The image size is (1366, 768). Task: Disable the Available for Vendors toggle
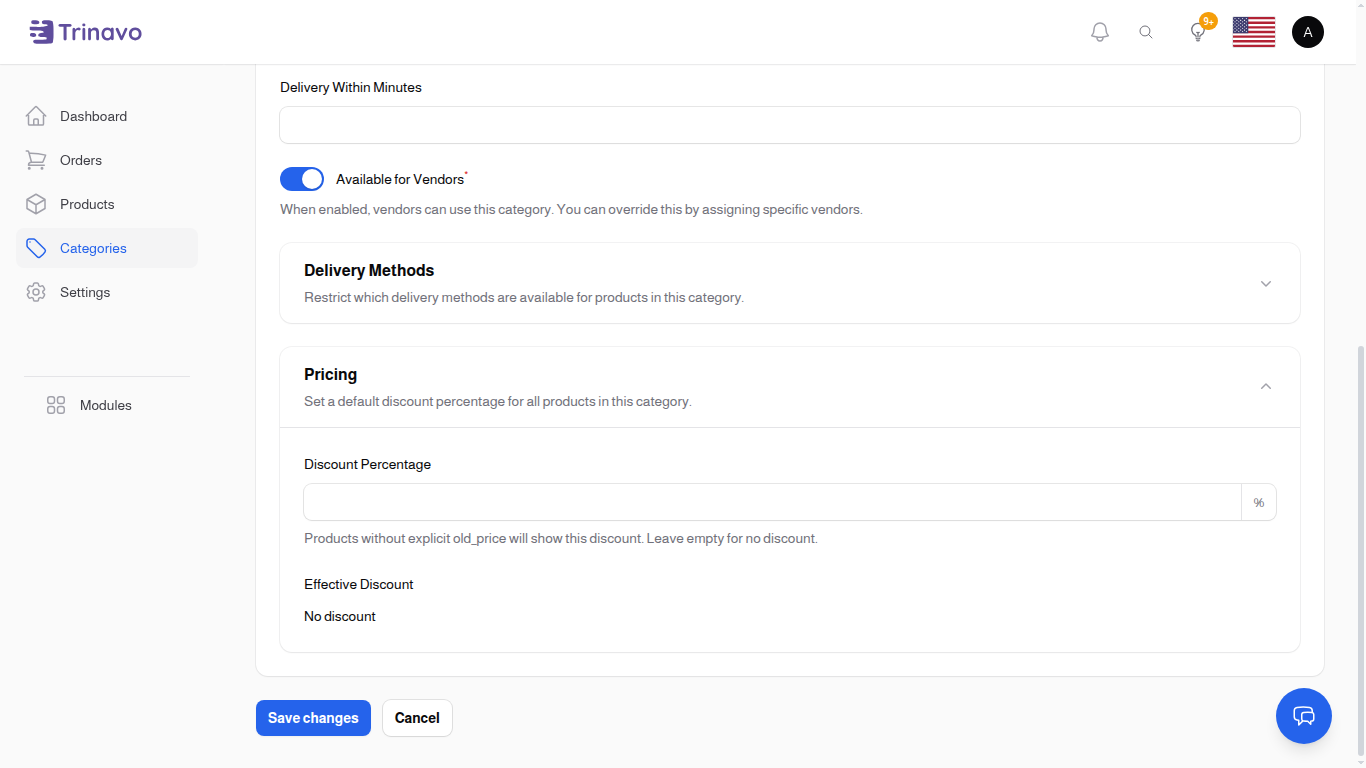[301, 178]
